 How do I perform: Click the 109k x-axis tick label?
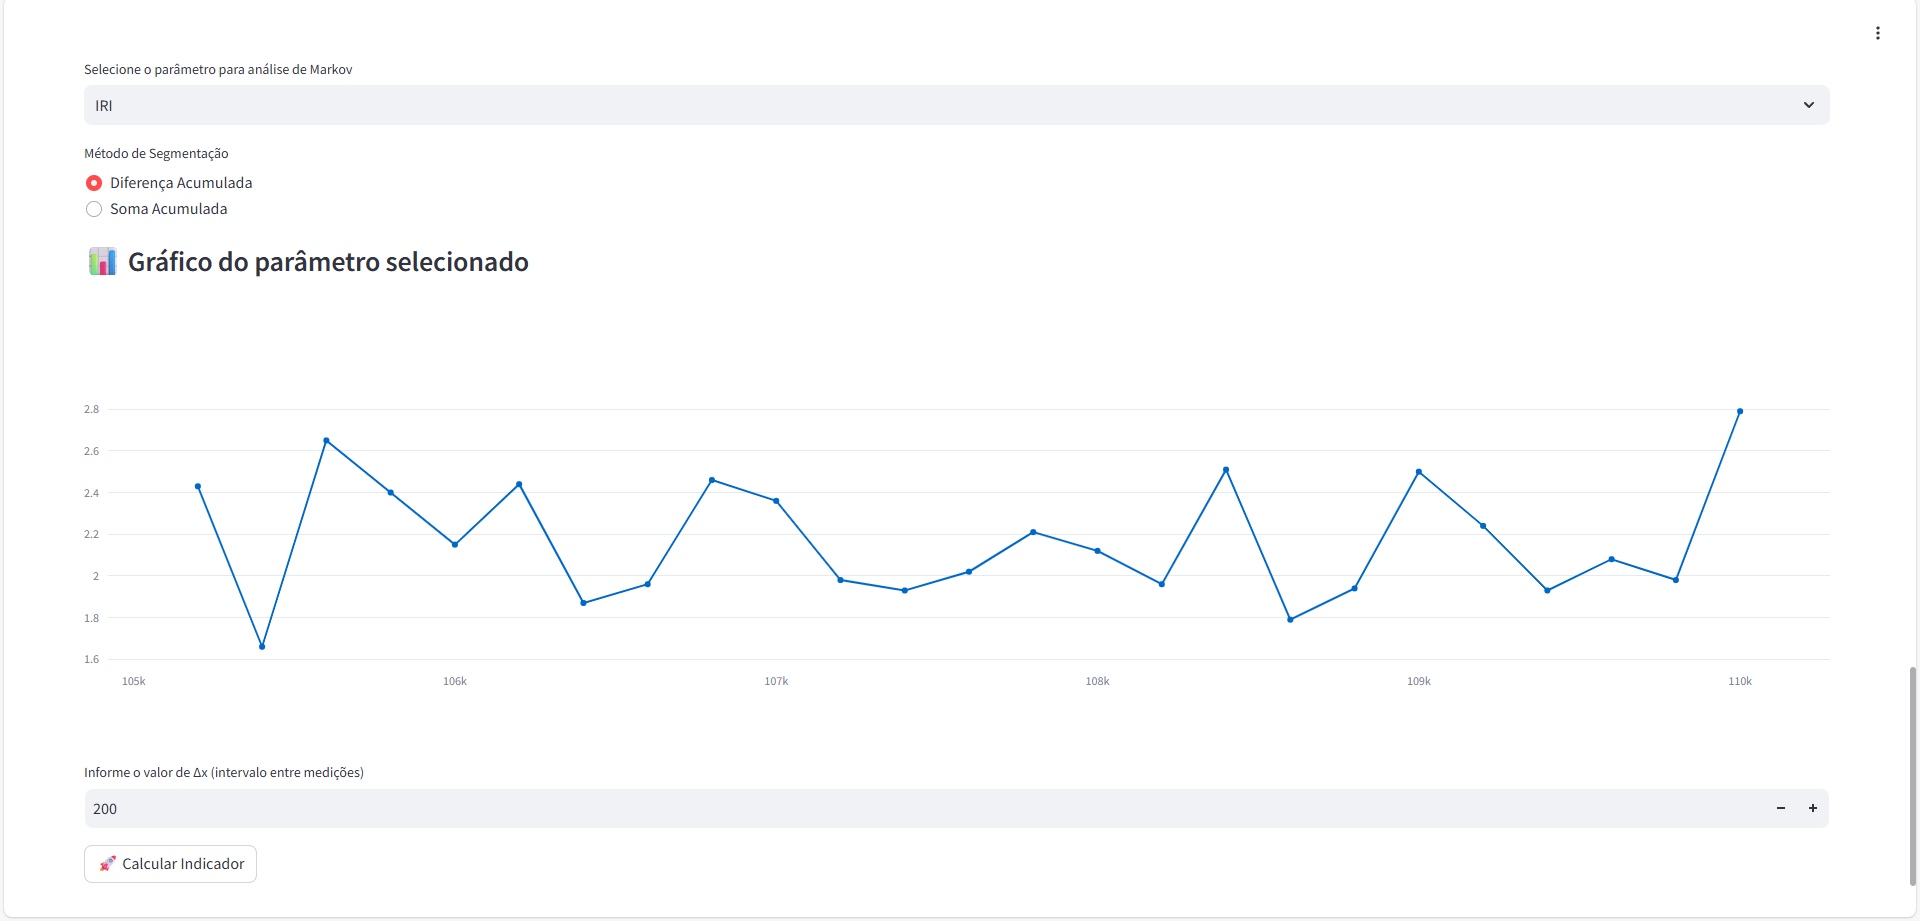coord(1418,681)
